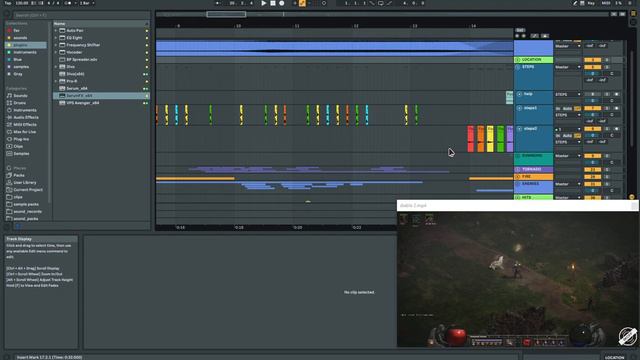The height and width of the screenshot is (360, 640).
Task: Expand the Frequency Shifter entry
Action: pos(56,45)
